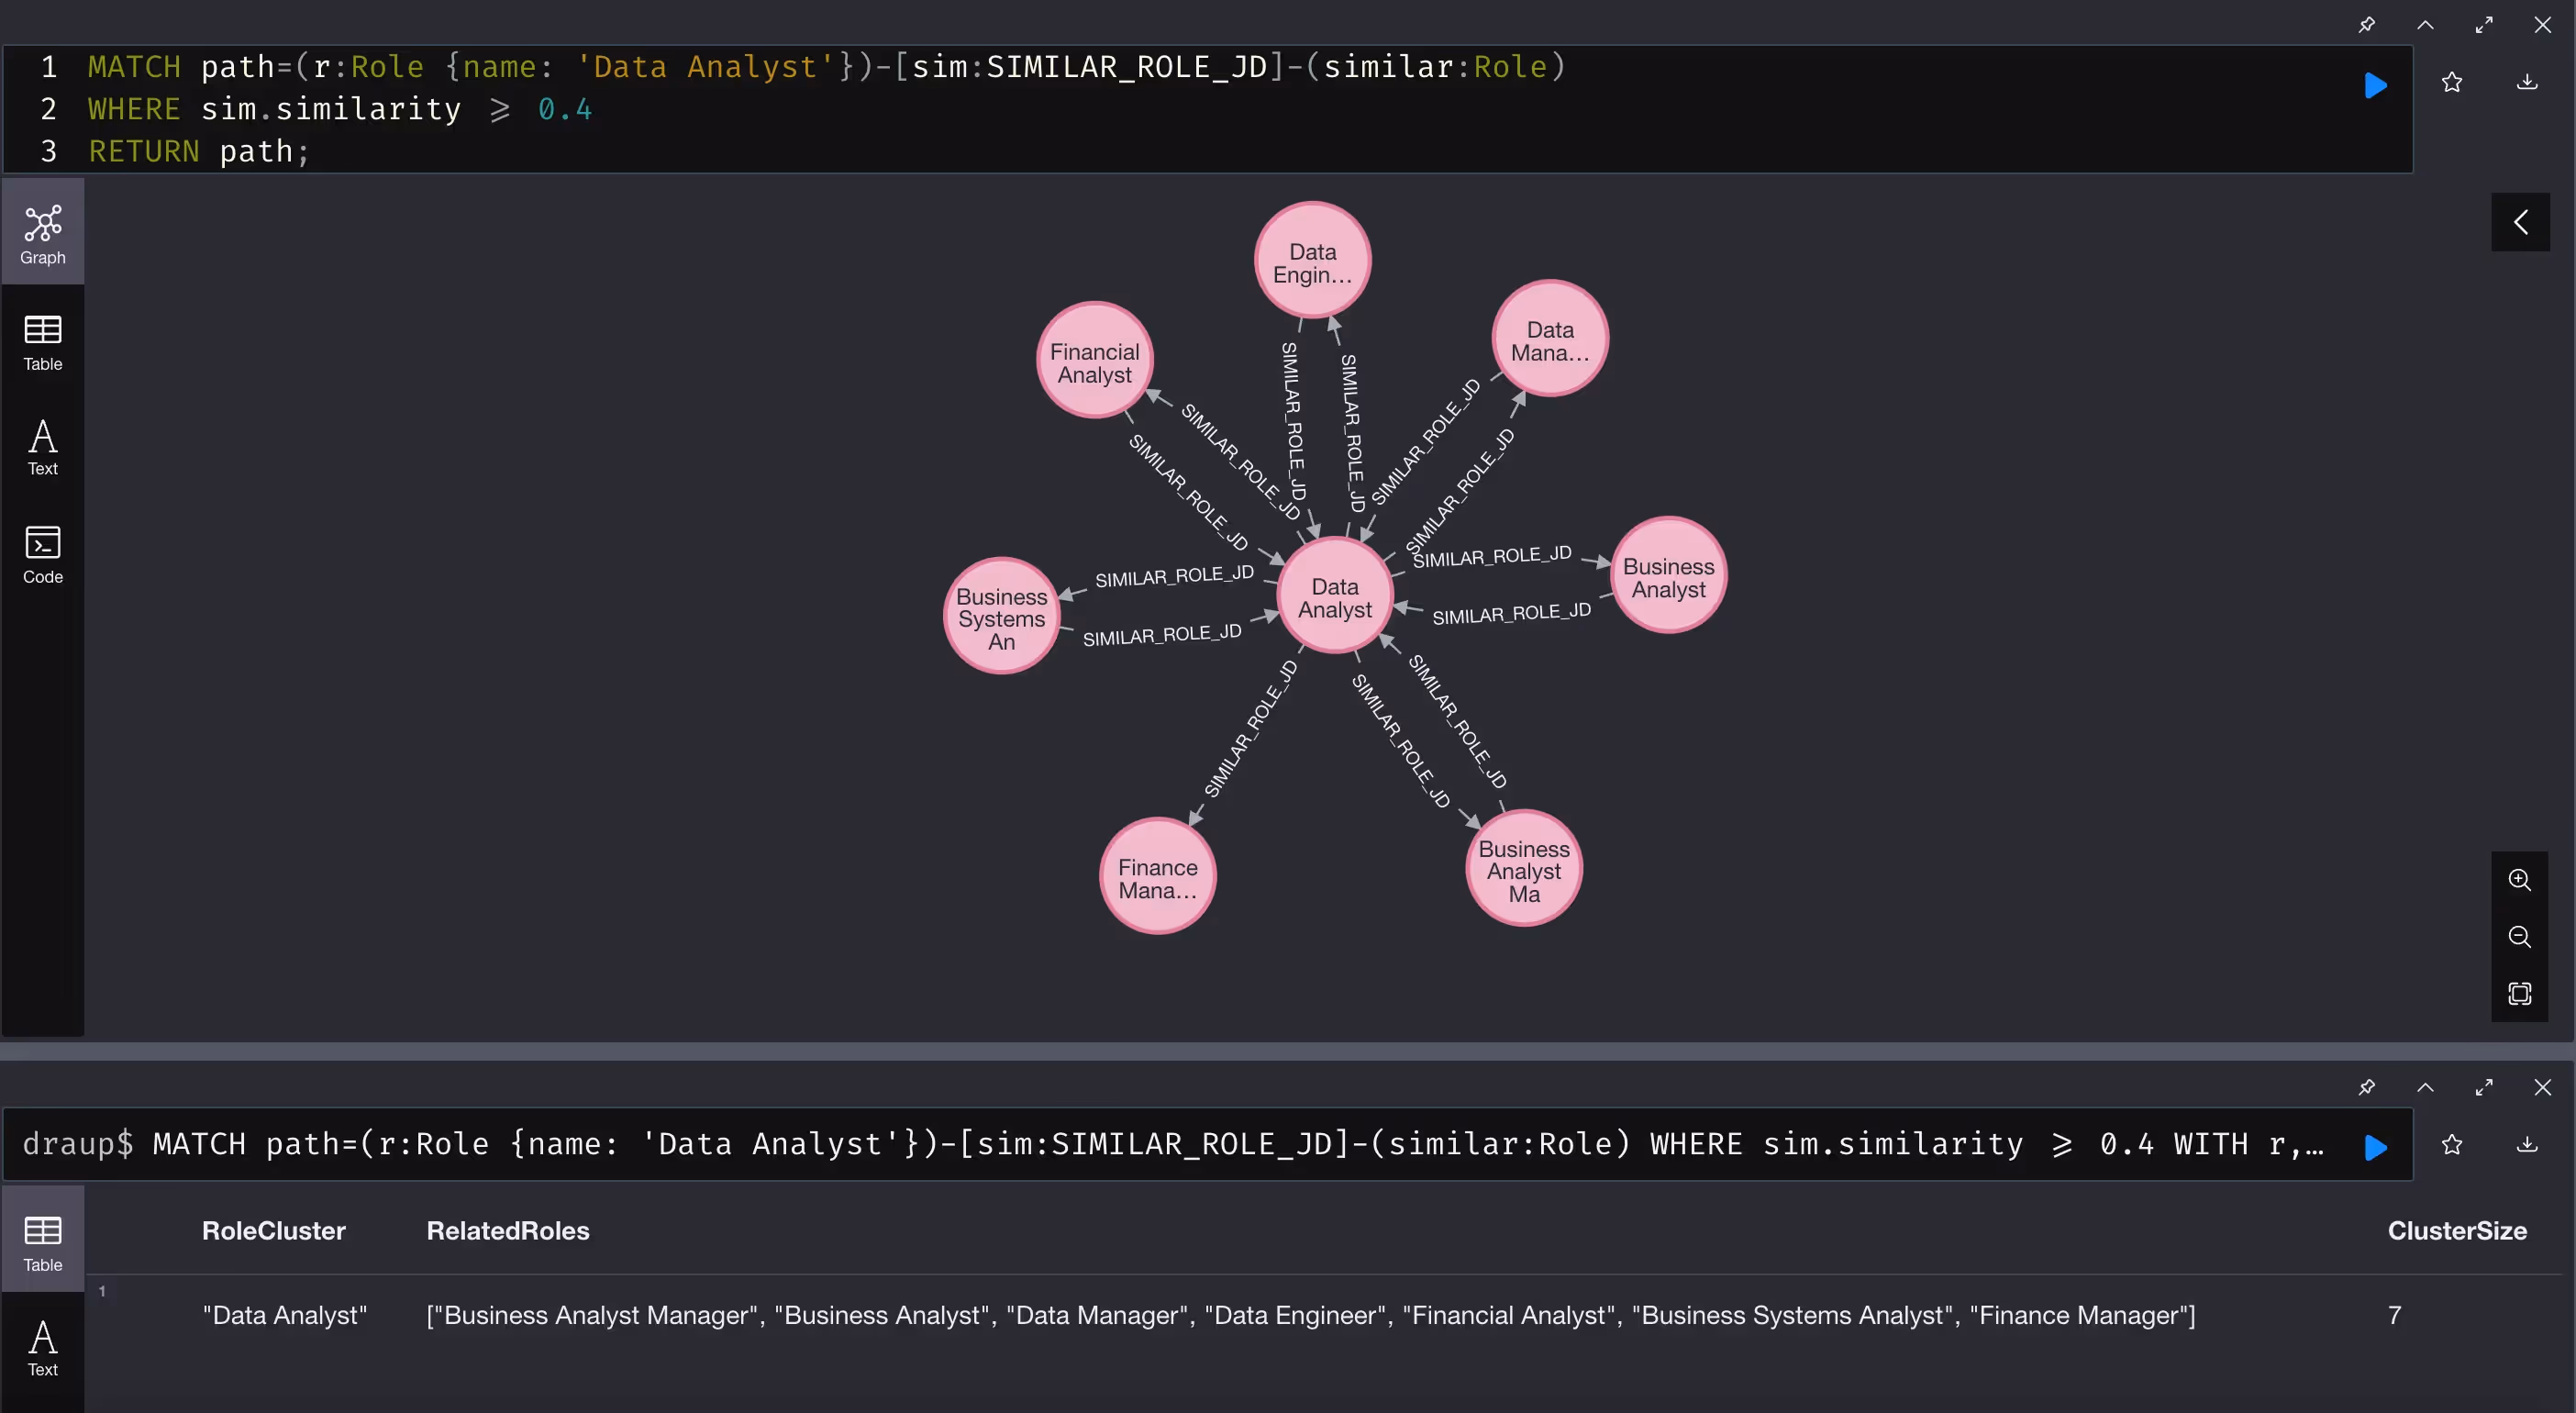Favorite the bottom frame query
Screen dimensions: 2576x1413
2451,1145
